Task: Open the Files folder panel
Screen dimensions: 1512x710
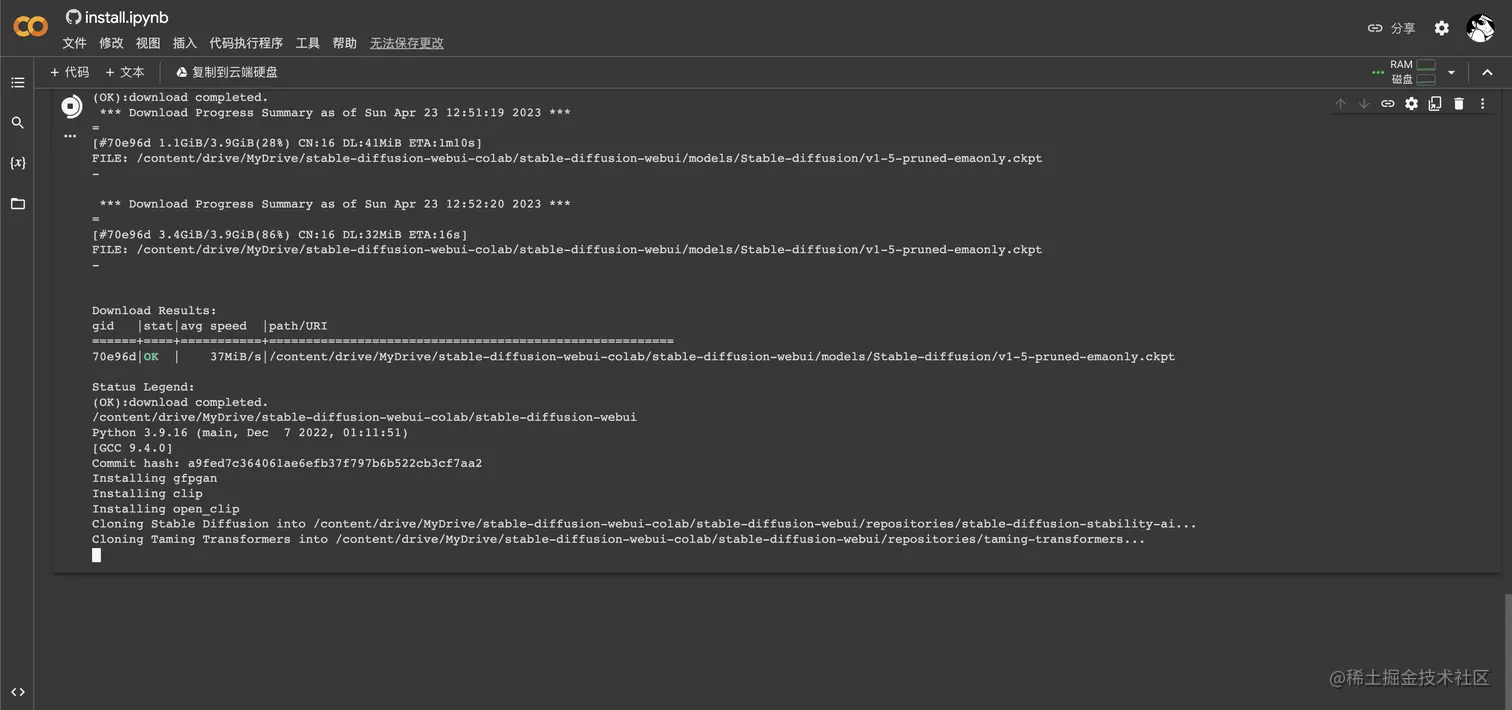Action: click(17, 204)
